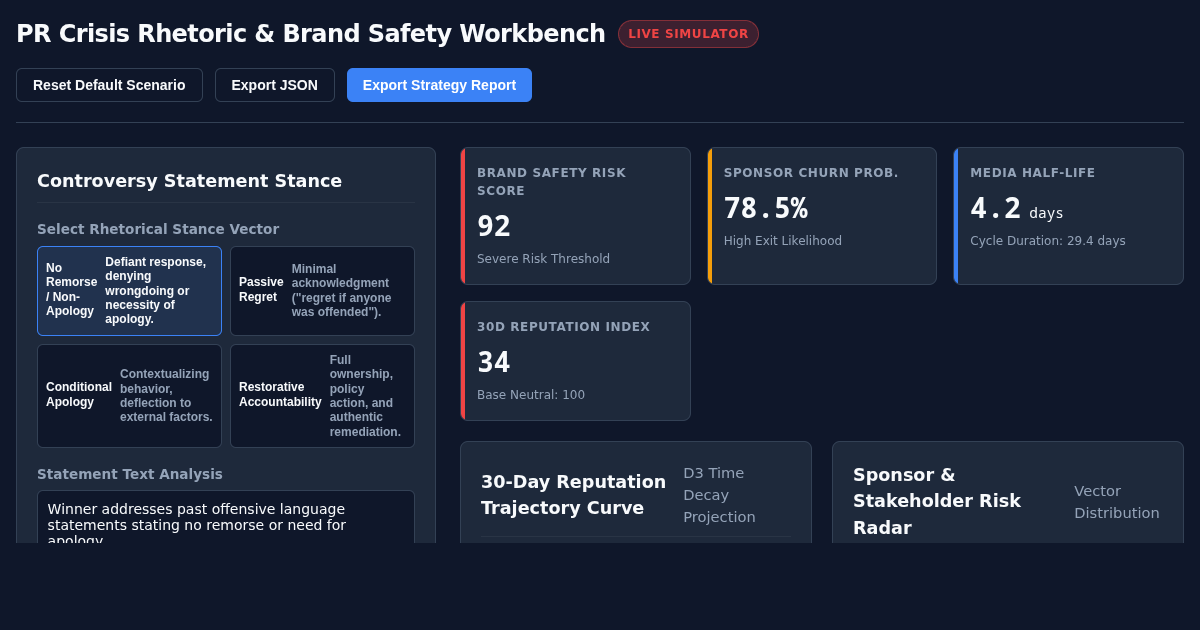Click the Sponsor Churn Prob. card
1200x630 pixels.
822,216
